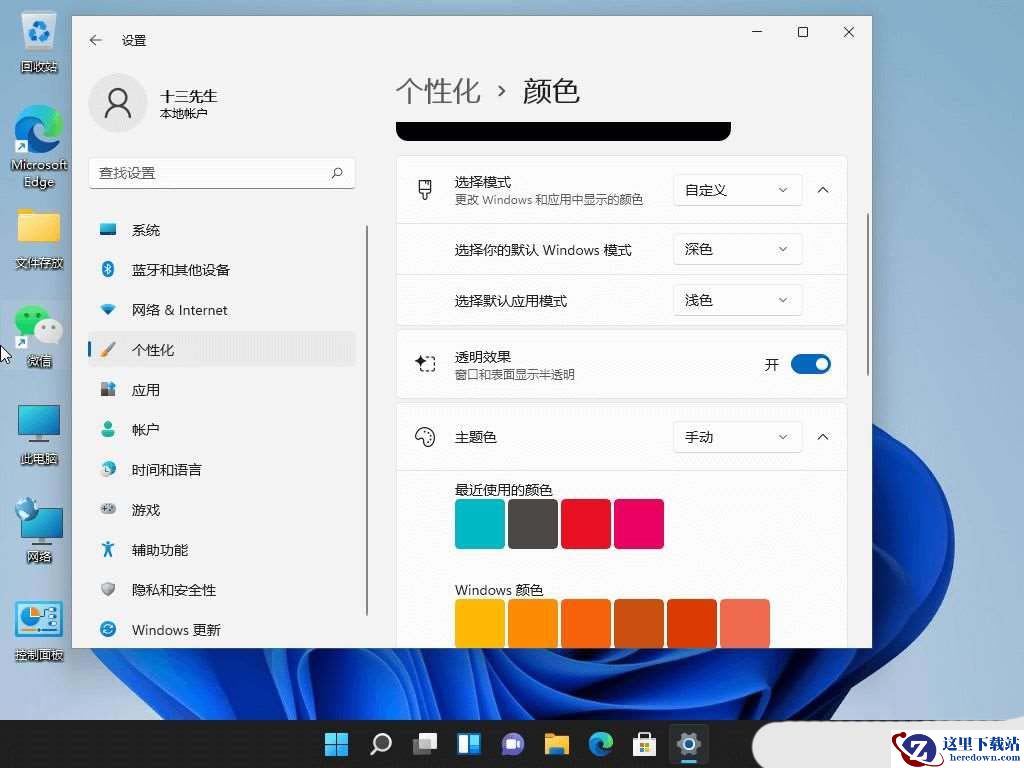Open default app mode dropdown showing 浅色
Image resolution: width=1024 pixels, height=768 pixels.
tap(737, 300)
